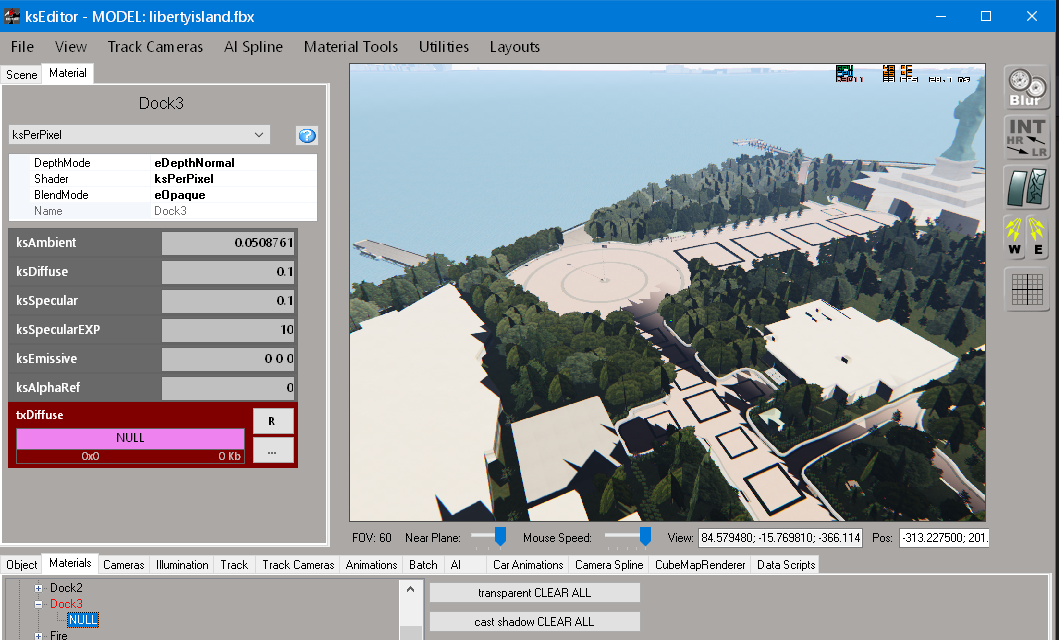
Task: Select the red Dock3 material in tree
Action: click(x=66, y=604)
